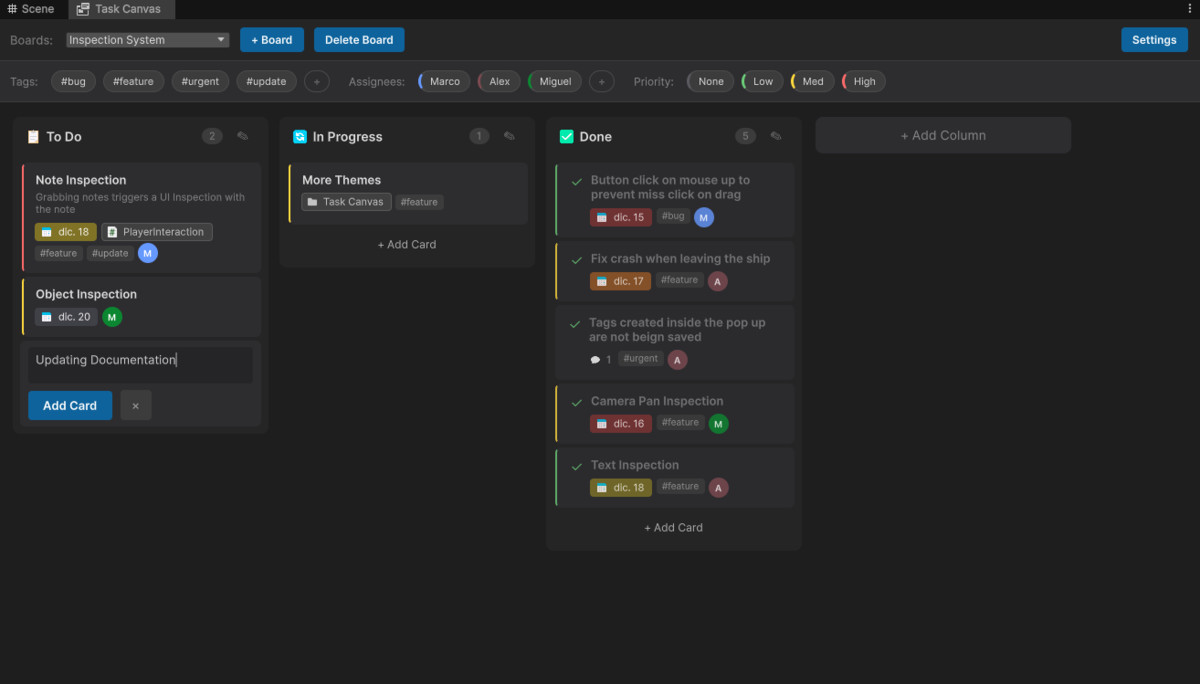Click the Updating Documentation text input field
The height and width of the screenshot is (684, 1200).
point(138,364)
